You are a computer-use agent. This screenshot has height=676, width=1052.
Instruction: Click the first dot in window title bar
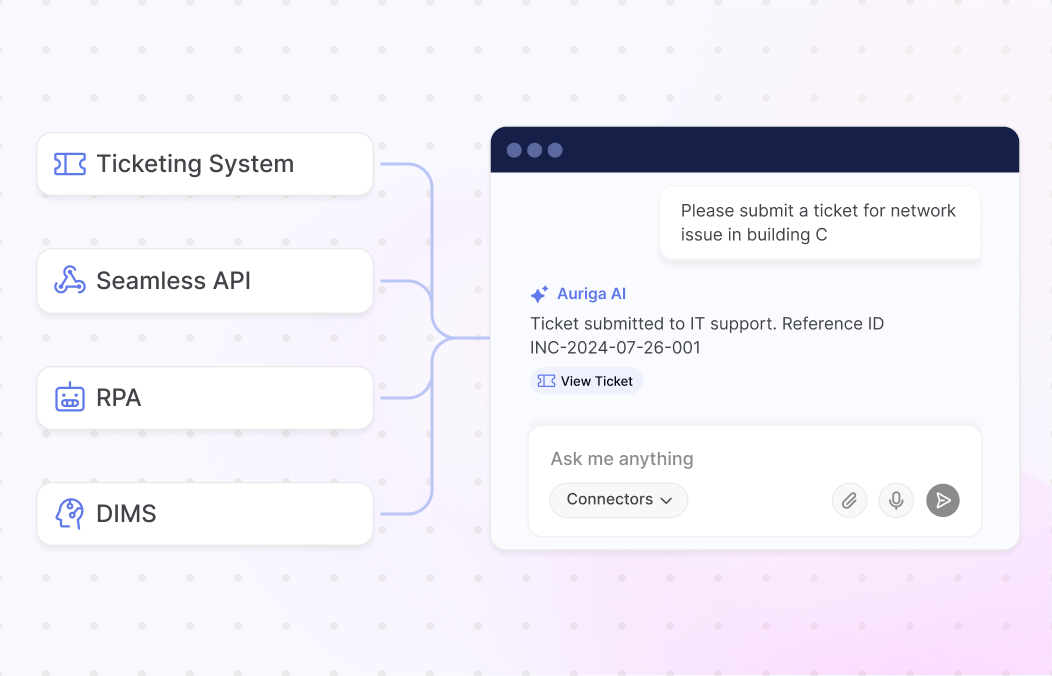[515, 150]
